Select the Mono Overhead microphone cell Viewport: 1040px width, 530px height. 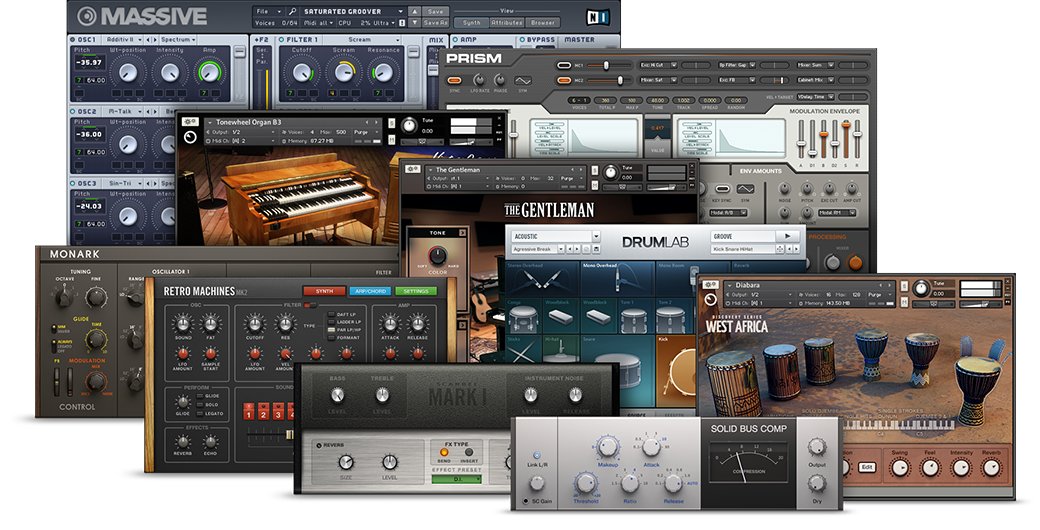click(x=618, y=279)
